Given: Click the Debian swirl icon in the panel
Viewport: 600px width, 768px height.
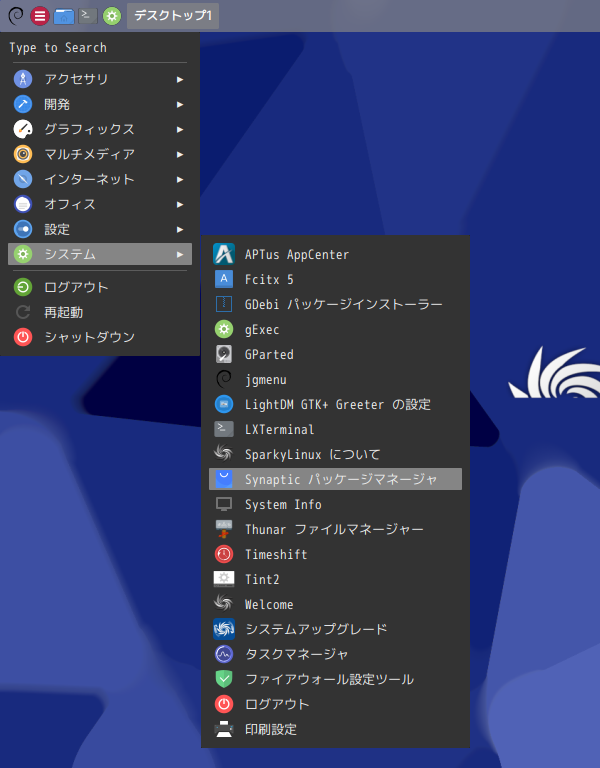Looking at the screenshot, I should point(16,16).
